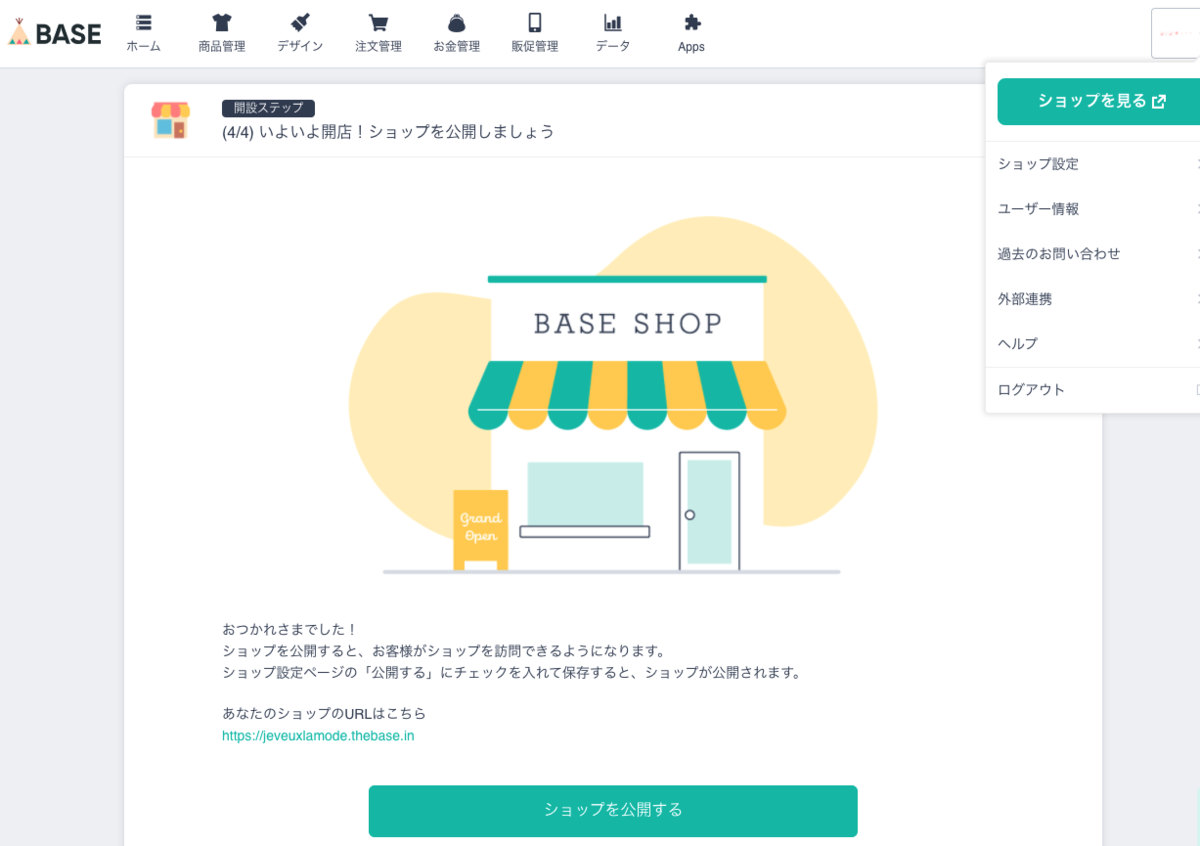Open the ホーム (Home) section
1200x846 pixels.
coord(143,30)
